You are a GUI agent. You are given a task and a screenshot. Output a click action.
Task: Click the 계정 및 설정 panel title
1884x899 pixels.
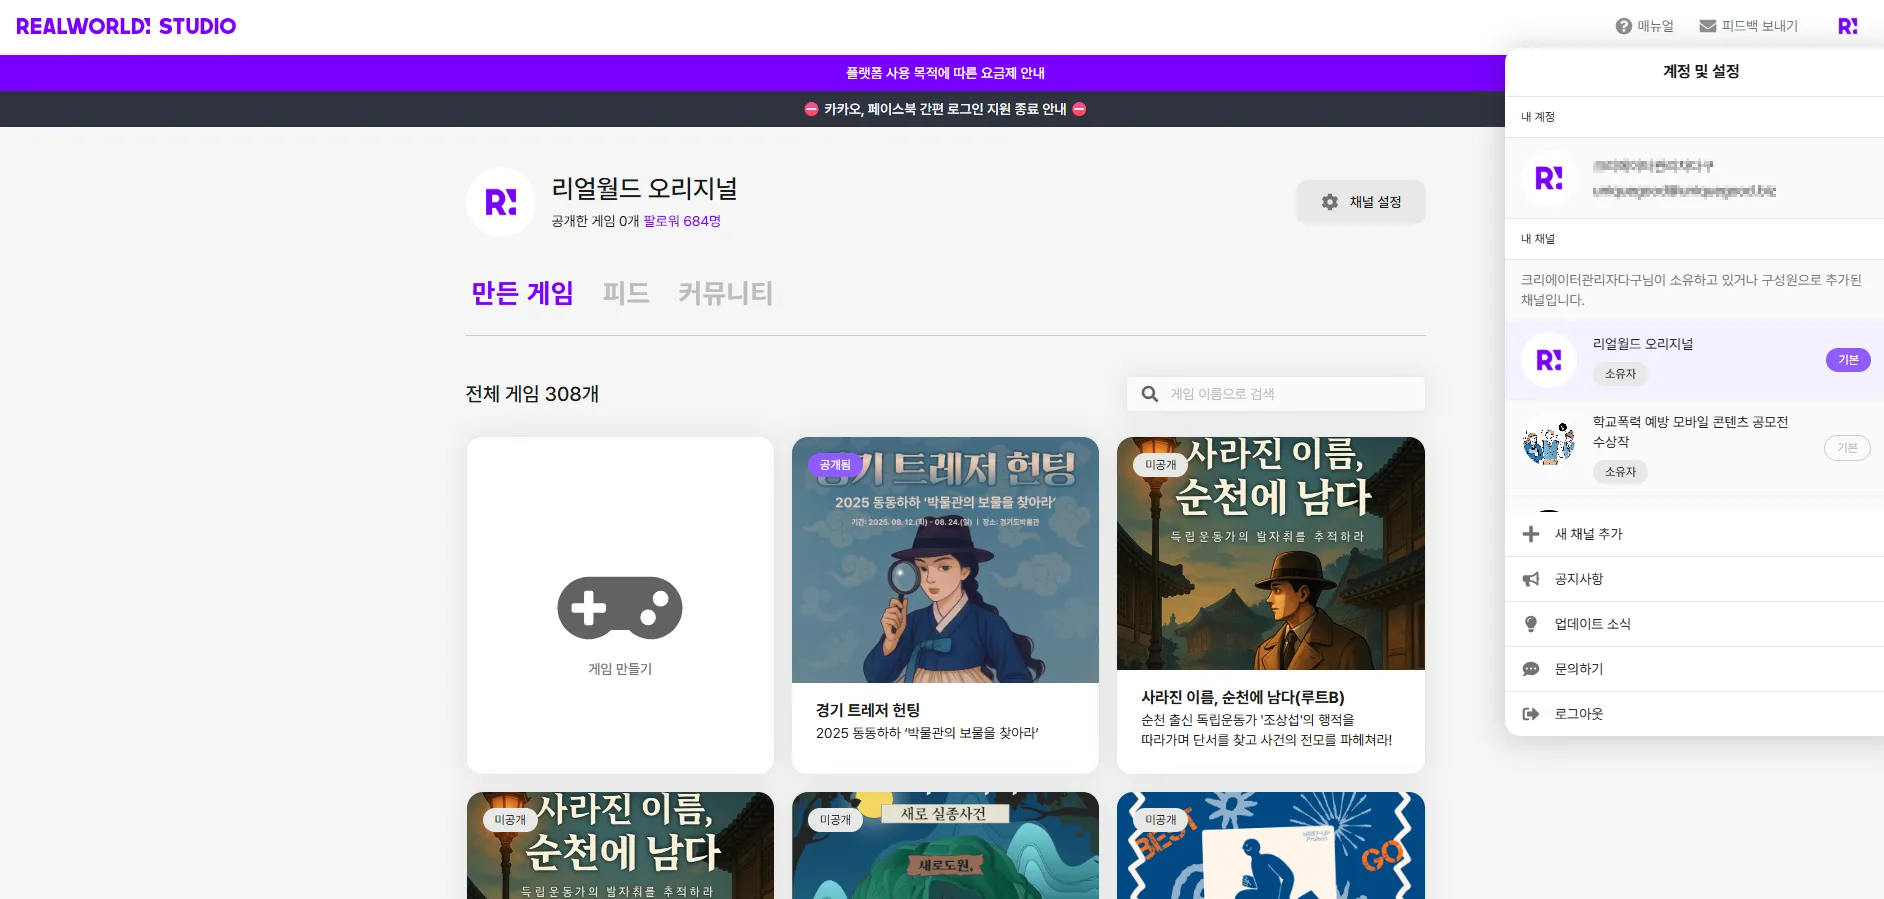1701,71
